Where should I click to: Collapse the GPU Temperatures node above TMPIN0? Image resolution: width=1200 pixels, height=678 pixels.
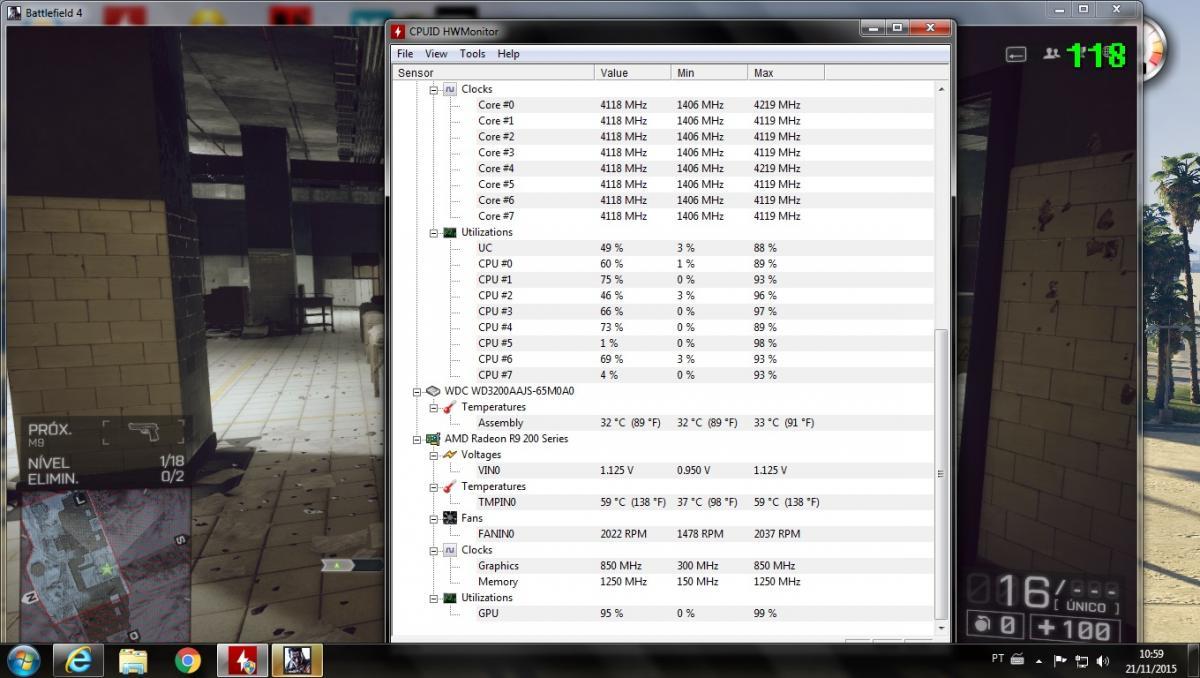click(x=434, y=487)
